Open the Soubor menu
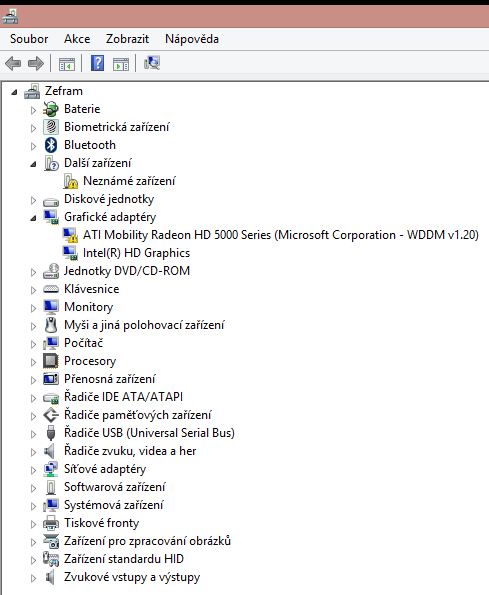489x595 pixels. click(29, 39)
